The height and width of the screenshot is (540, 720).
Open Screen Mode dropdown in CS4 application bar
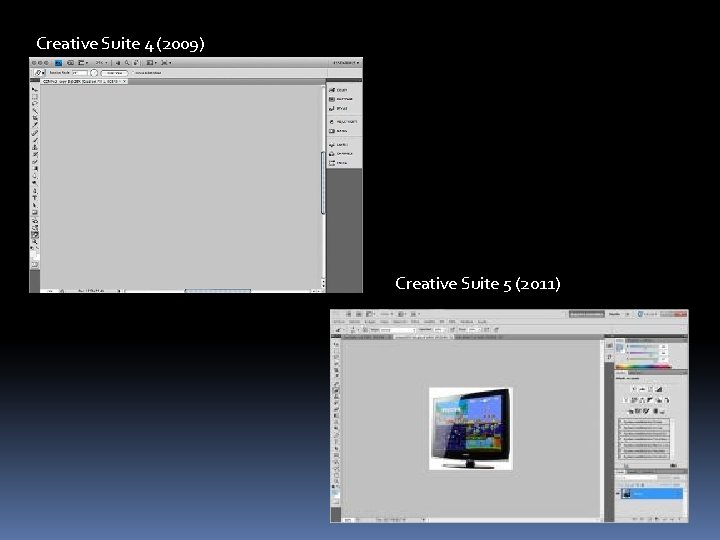[166, 63]
